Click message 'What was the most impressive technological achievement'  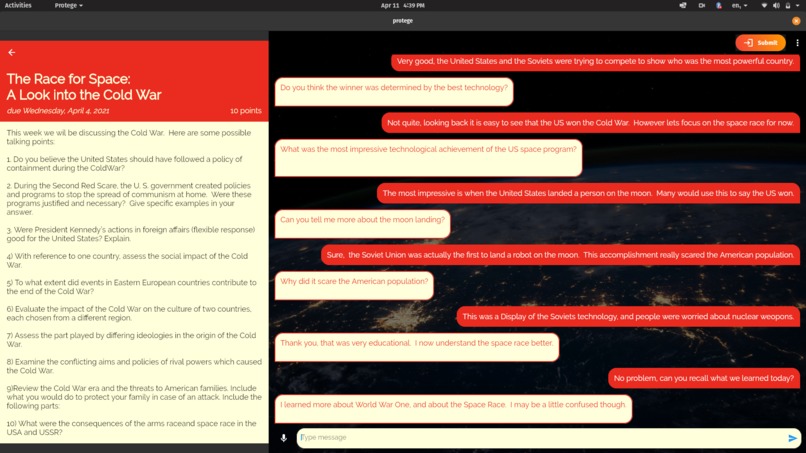(428, 158)
